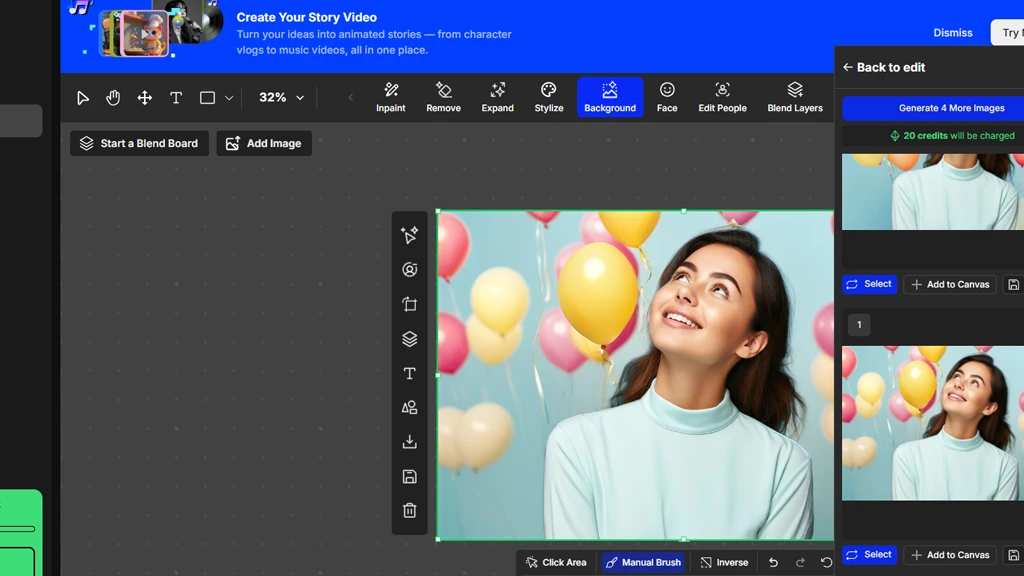The height and width of the screenshot is (576, 1024).
Task: Click the crop icon in vertical toolbar
Action: click(x=409, y=304)
